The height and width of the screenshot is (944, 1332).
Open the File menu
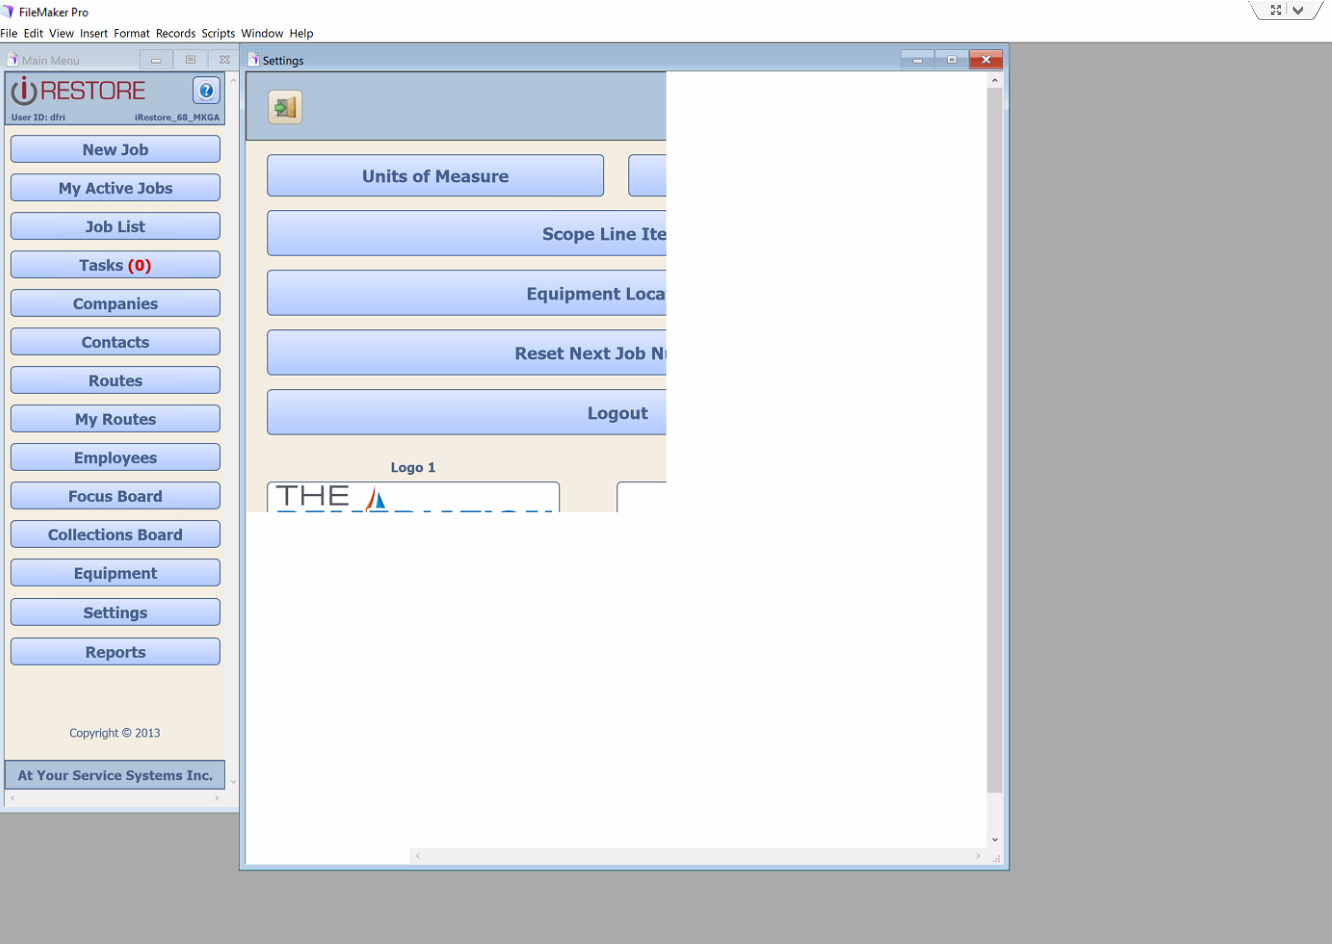[9, 33]
